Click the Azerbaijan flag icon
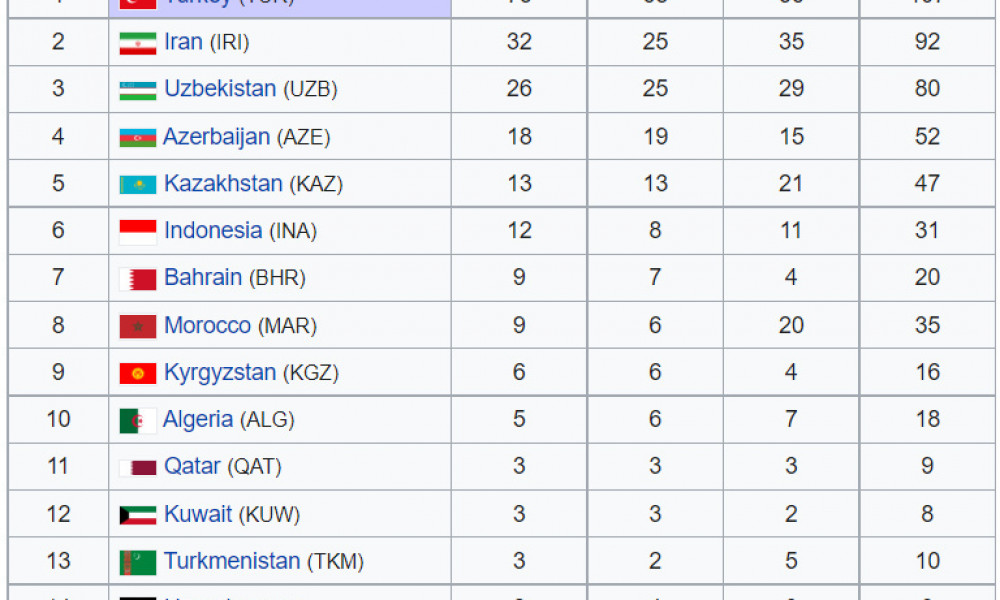 138,138
